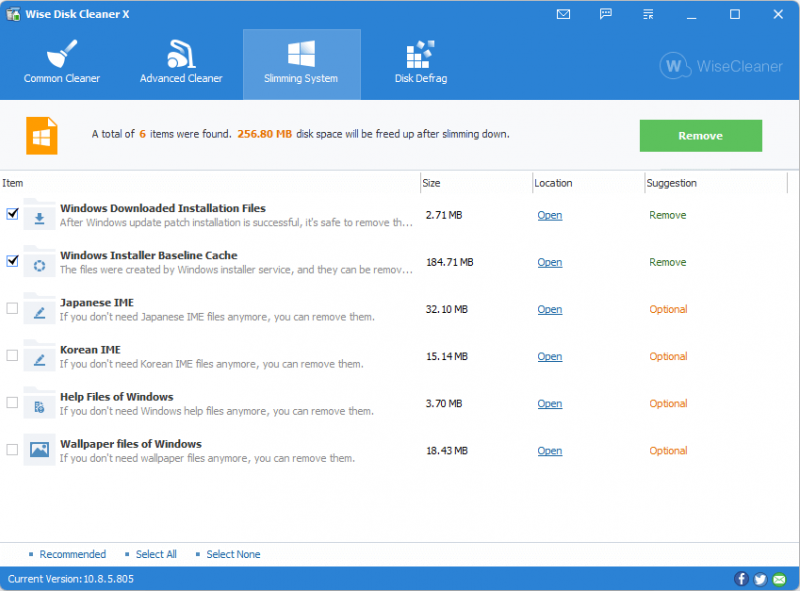This screenshot has height=591, width=800.
Task: Click the WiseCleaner logo
Action: [720, 66]
